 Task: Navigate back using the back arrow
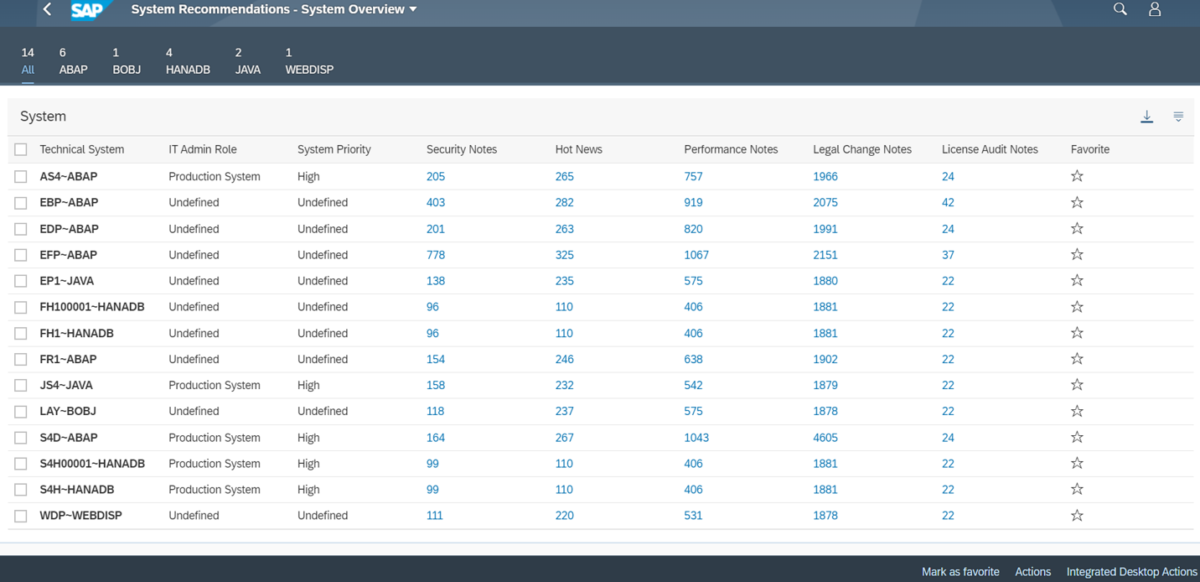(47, 9)
